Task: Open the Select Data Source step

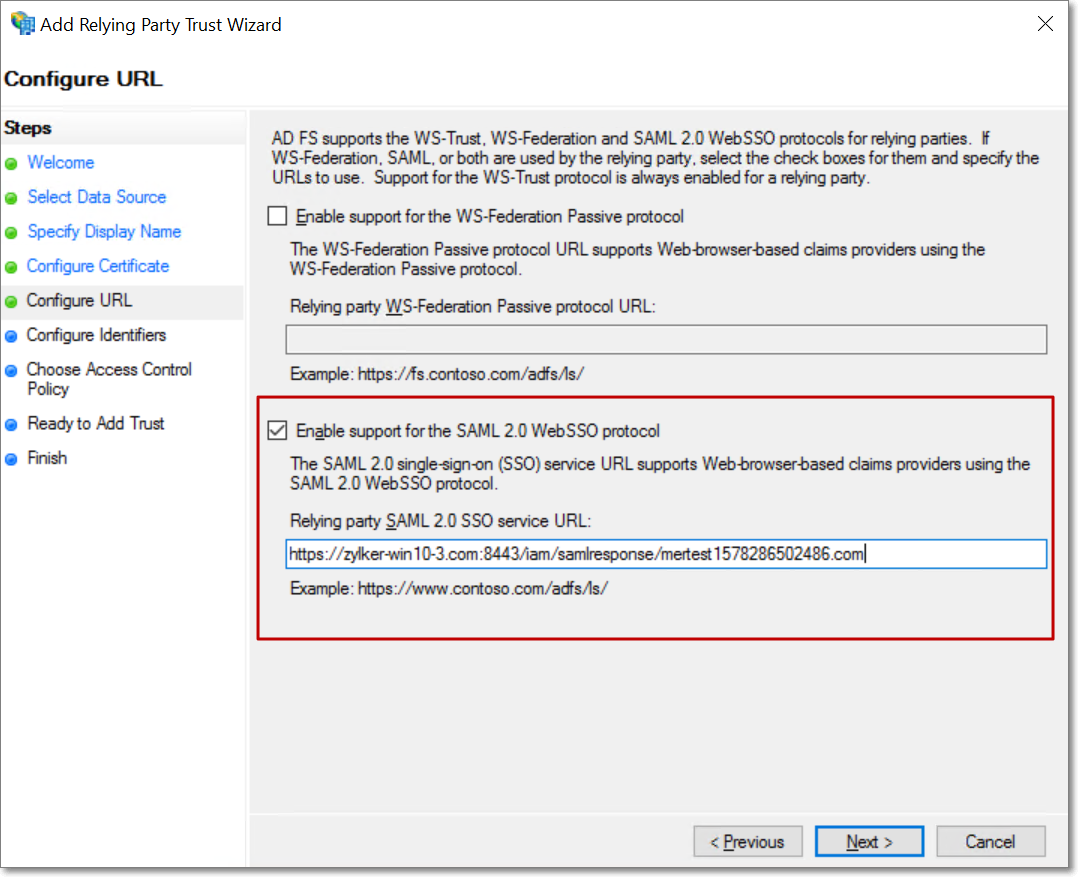Action: [96, 197]
